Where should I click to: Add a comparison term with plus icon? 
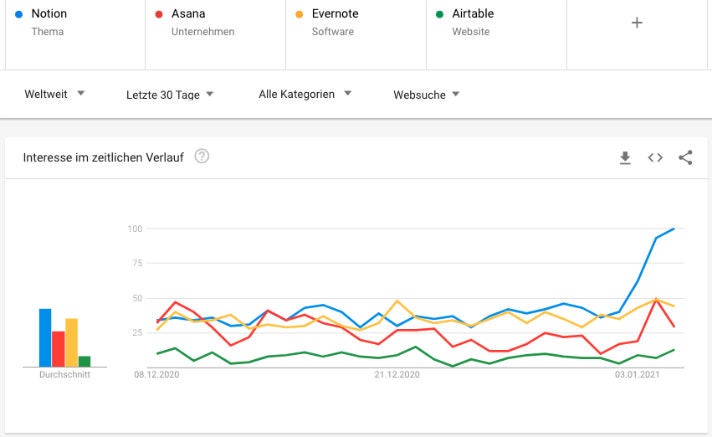[x=637, y=23]
